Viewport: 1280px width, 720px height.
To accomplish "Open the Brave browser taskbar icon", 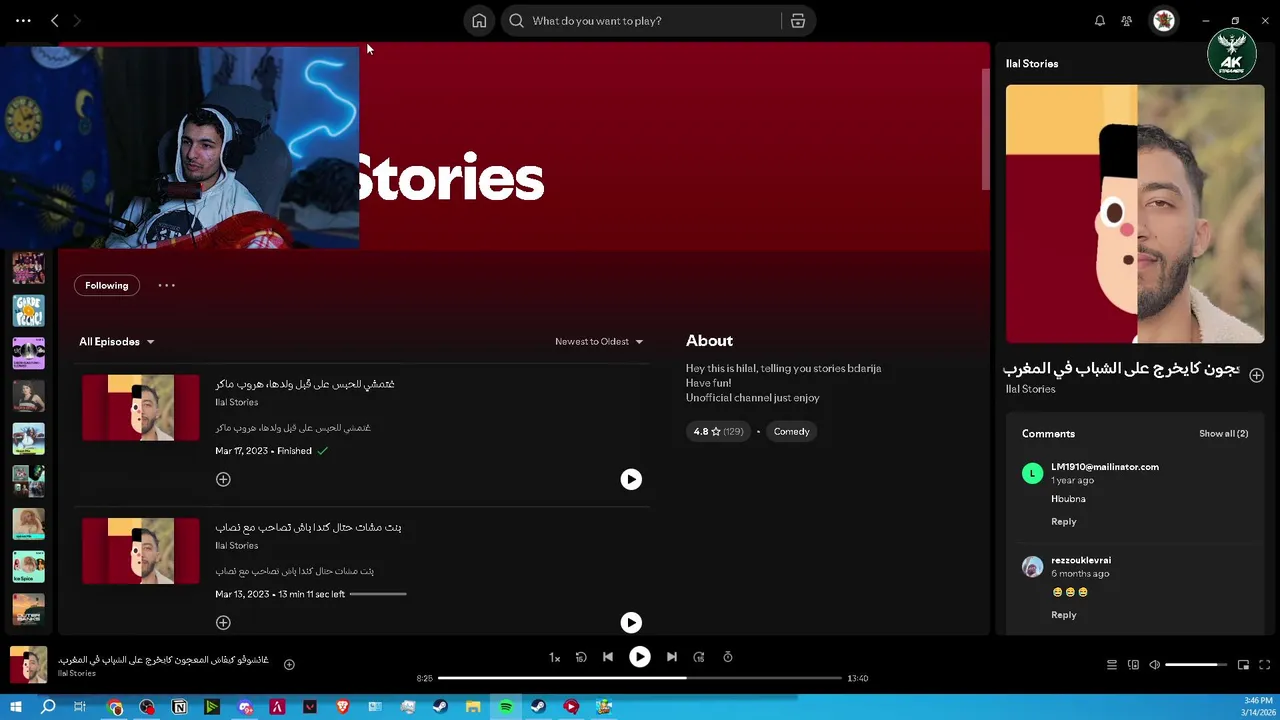I will tap(343, 707).
